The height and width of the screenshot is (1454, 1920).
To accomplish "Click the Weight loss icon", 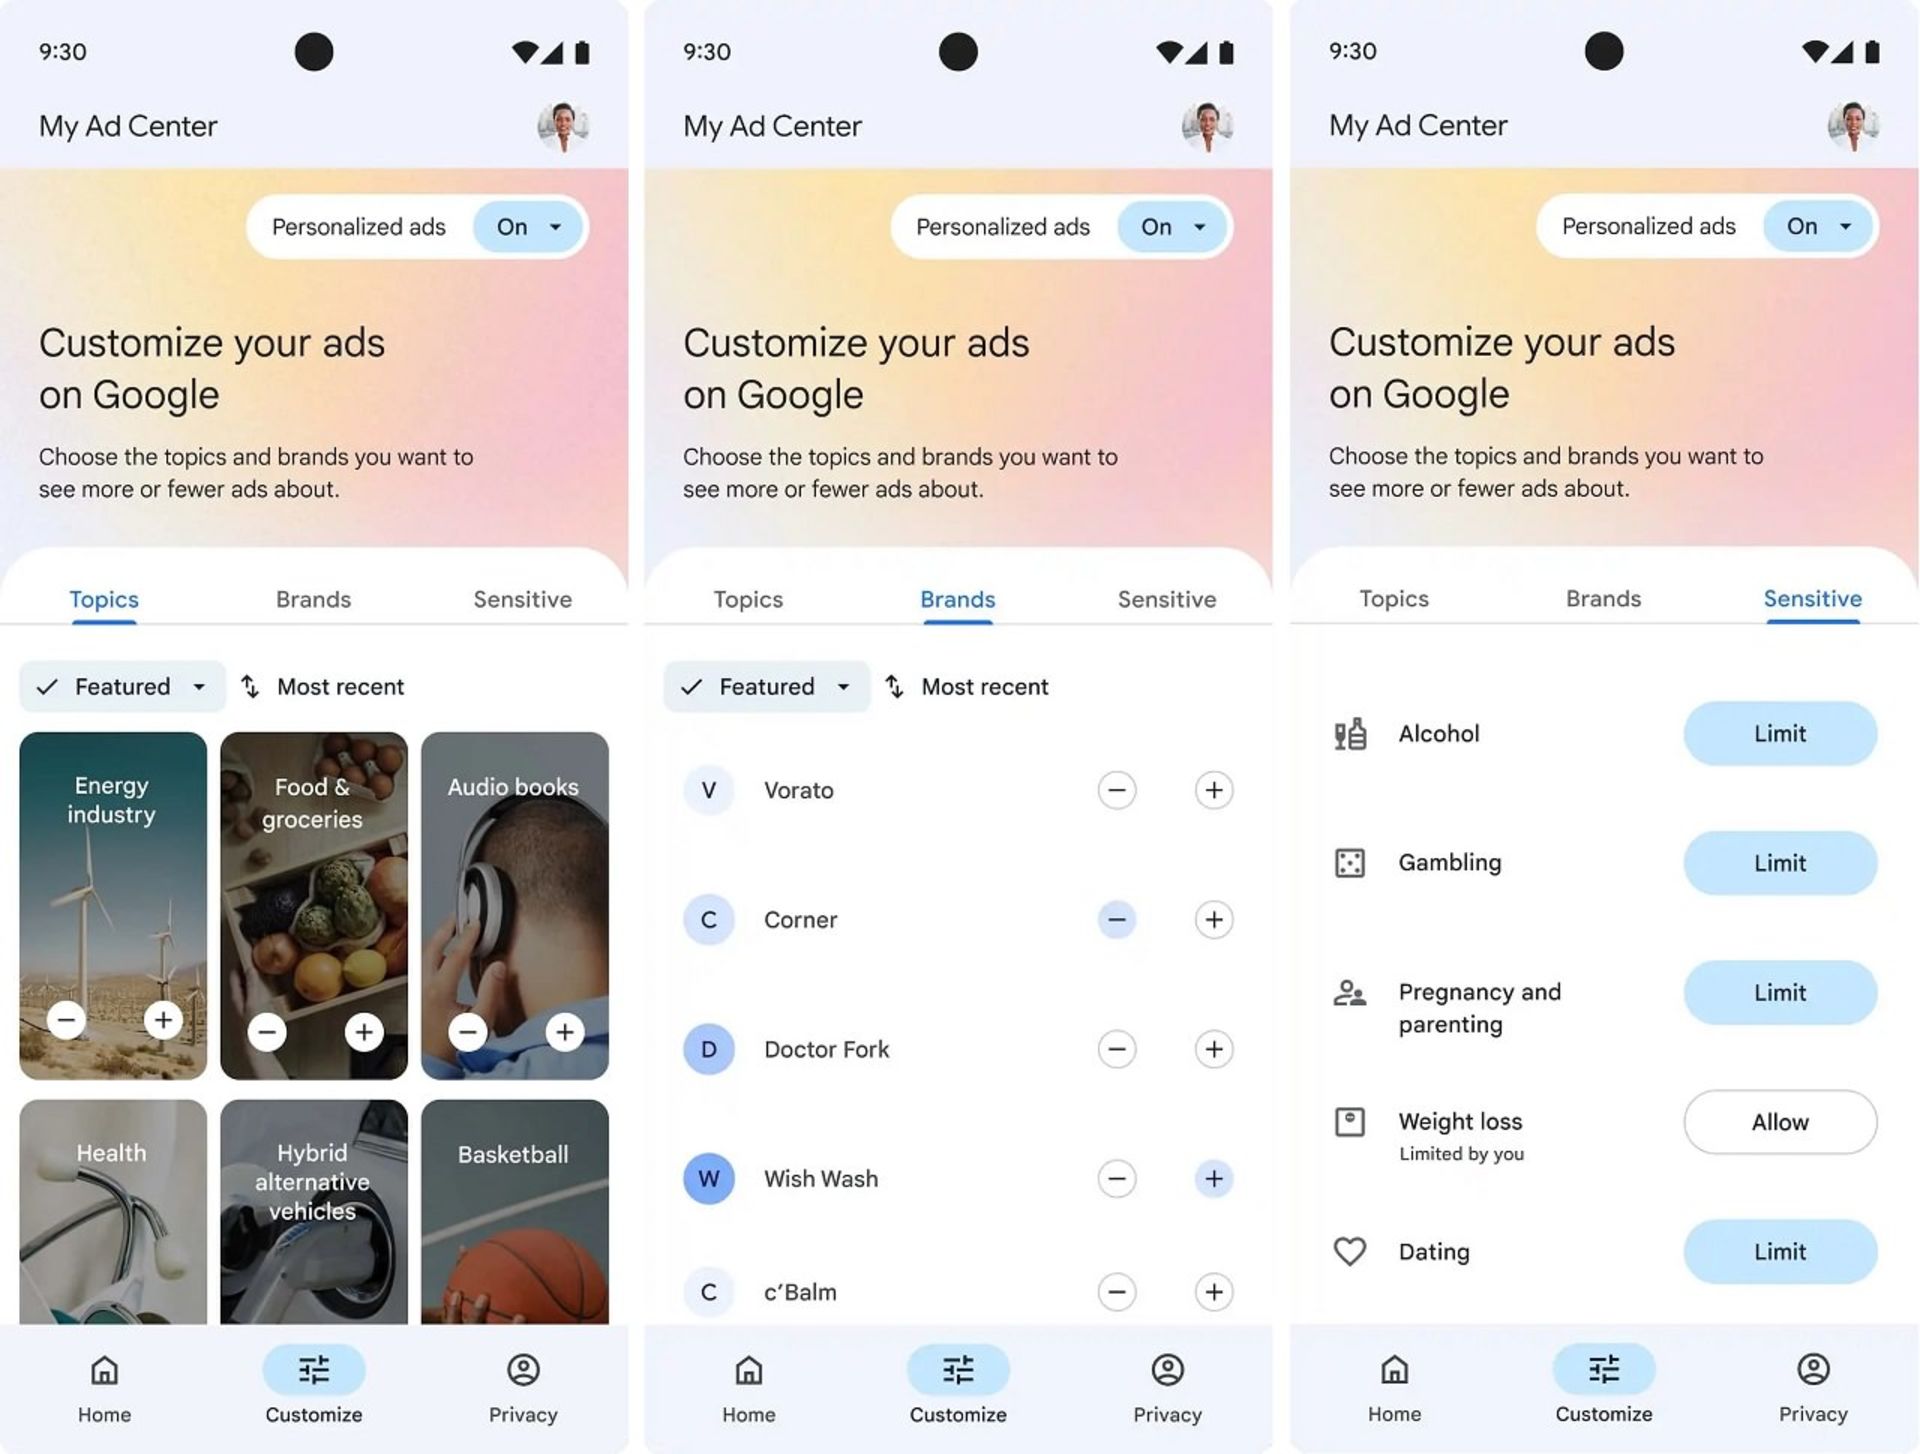I will click(1350, 1120).
